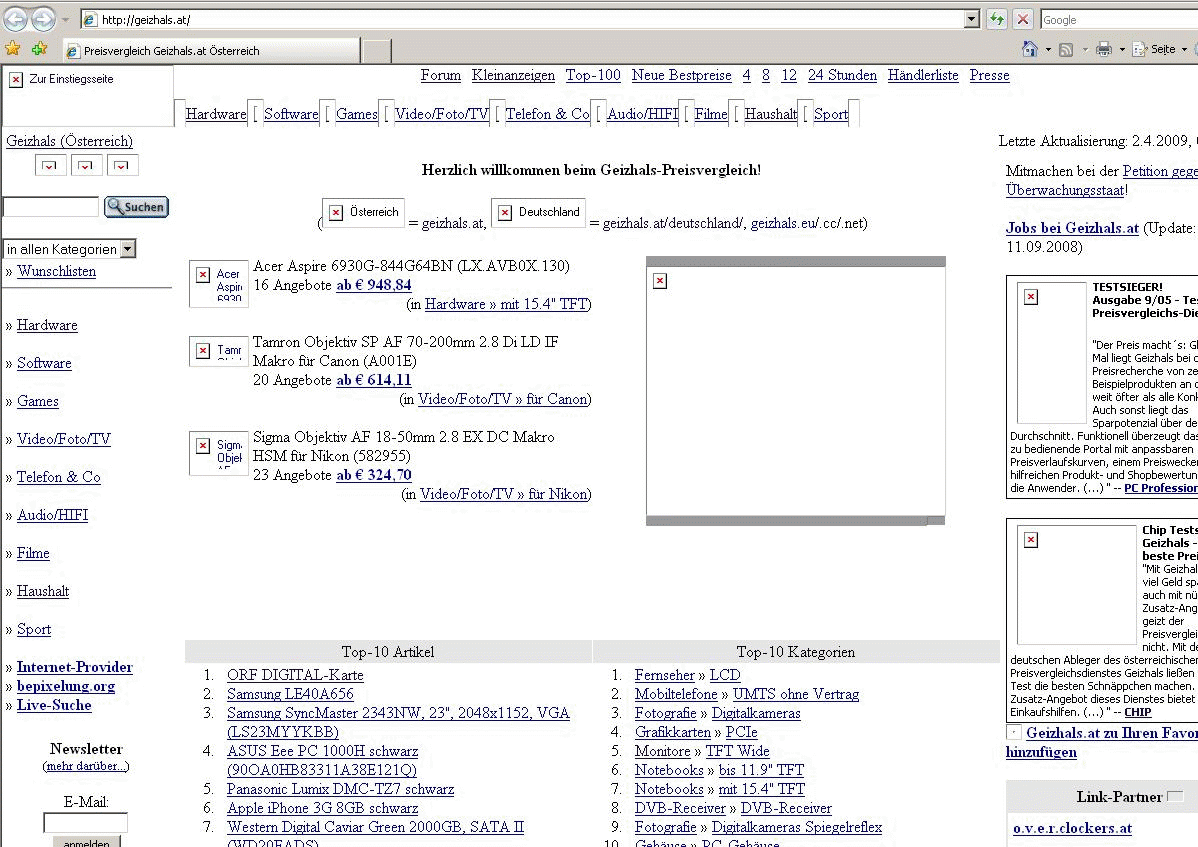Open the Jobs bei Geizhals.at link
Viewport: 1198px width, 847px height.
coord(1072,228)
